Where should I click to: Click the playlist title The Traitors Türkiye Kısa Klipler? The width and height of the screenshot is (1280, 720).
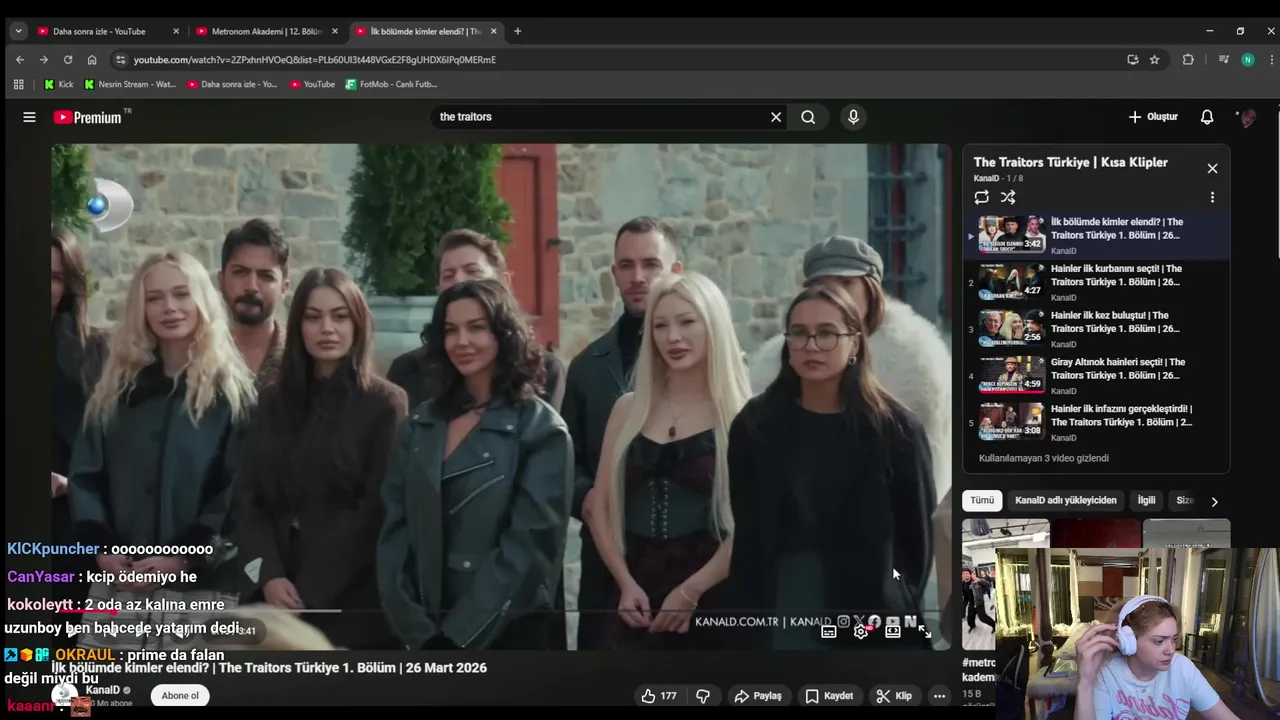(x=1070, y=162)
